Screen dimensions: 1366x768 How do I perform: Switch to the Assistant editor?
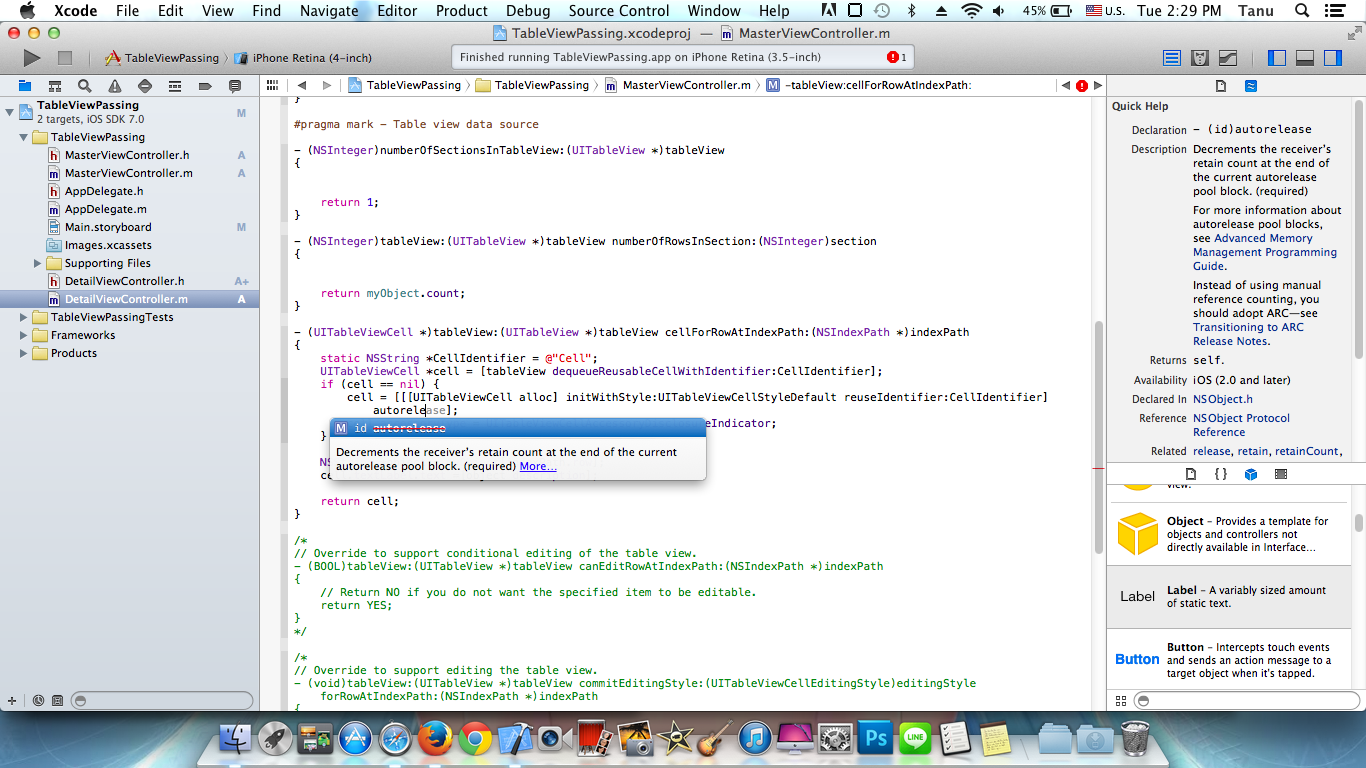(1200, 58)
